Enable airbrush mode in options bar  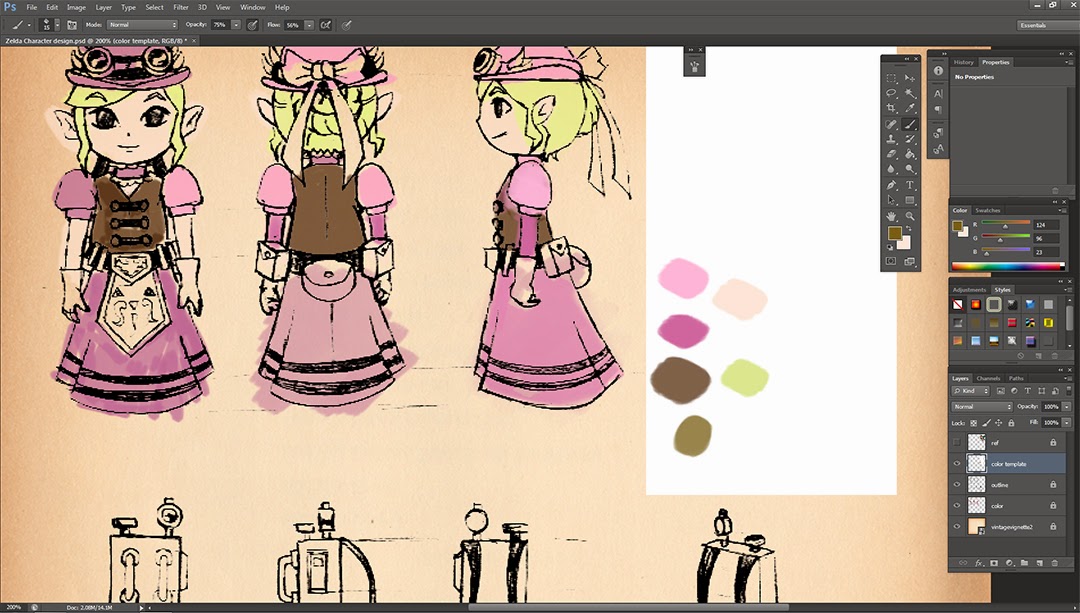click(x=326, y=25)
